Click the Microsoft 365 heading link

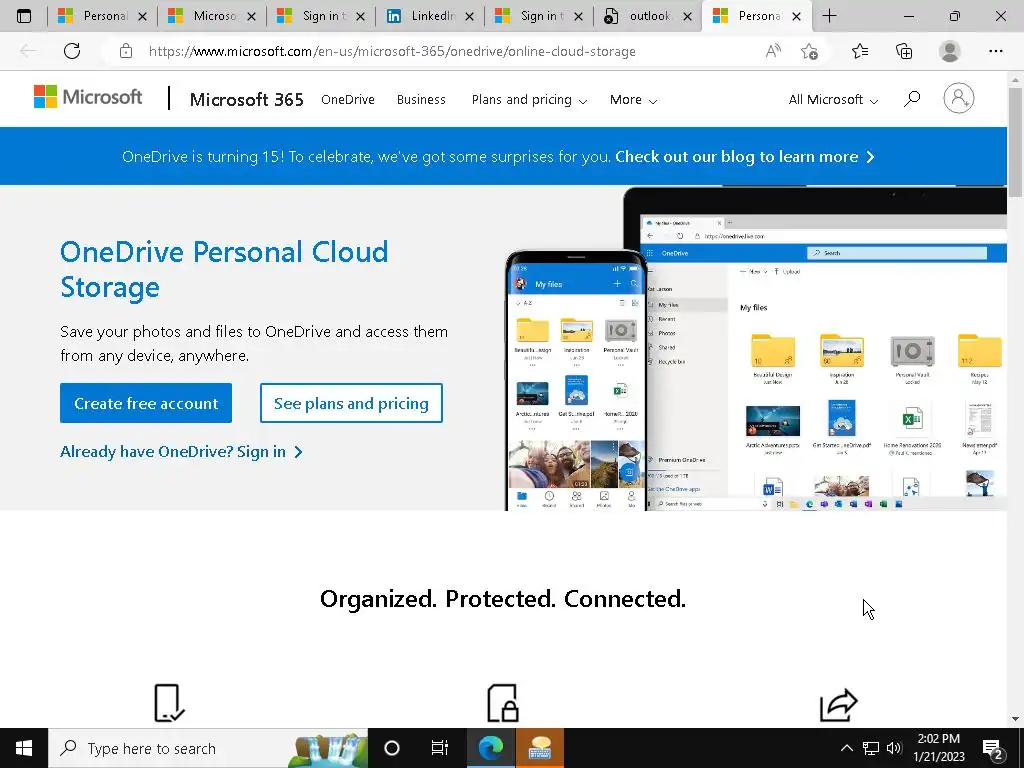(247, 100)
